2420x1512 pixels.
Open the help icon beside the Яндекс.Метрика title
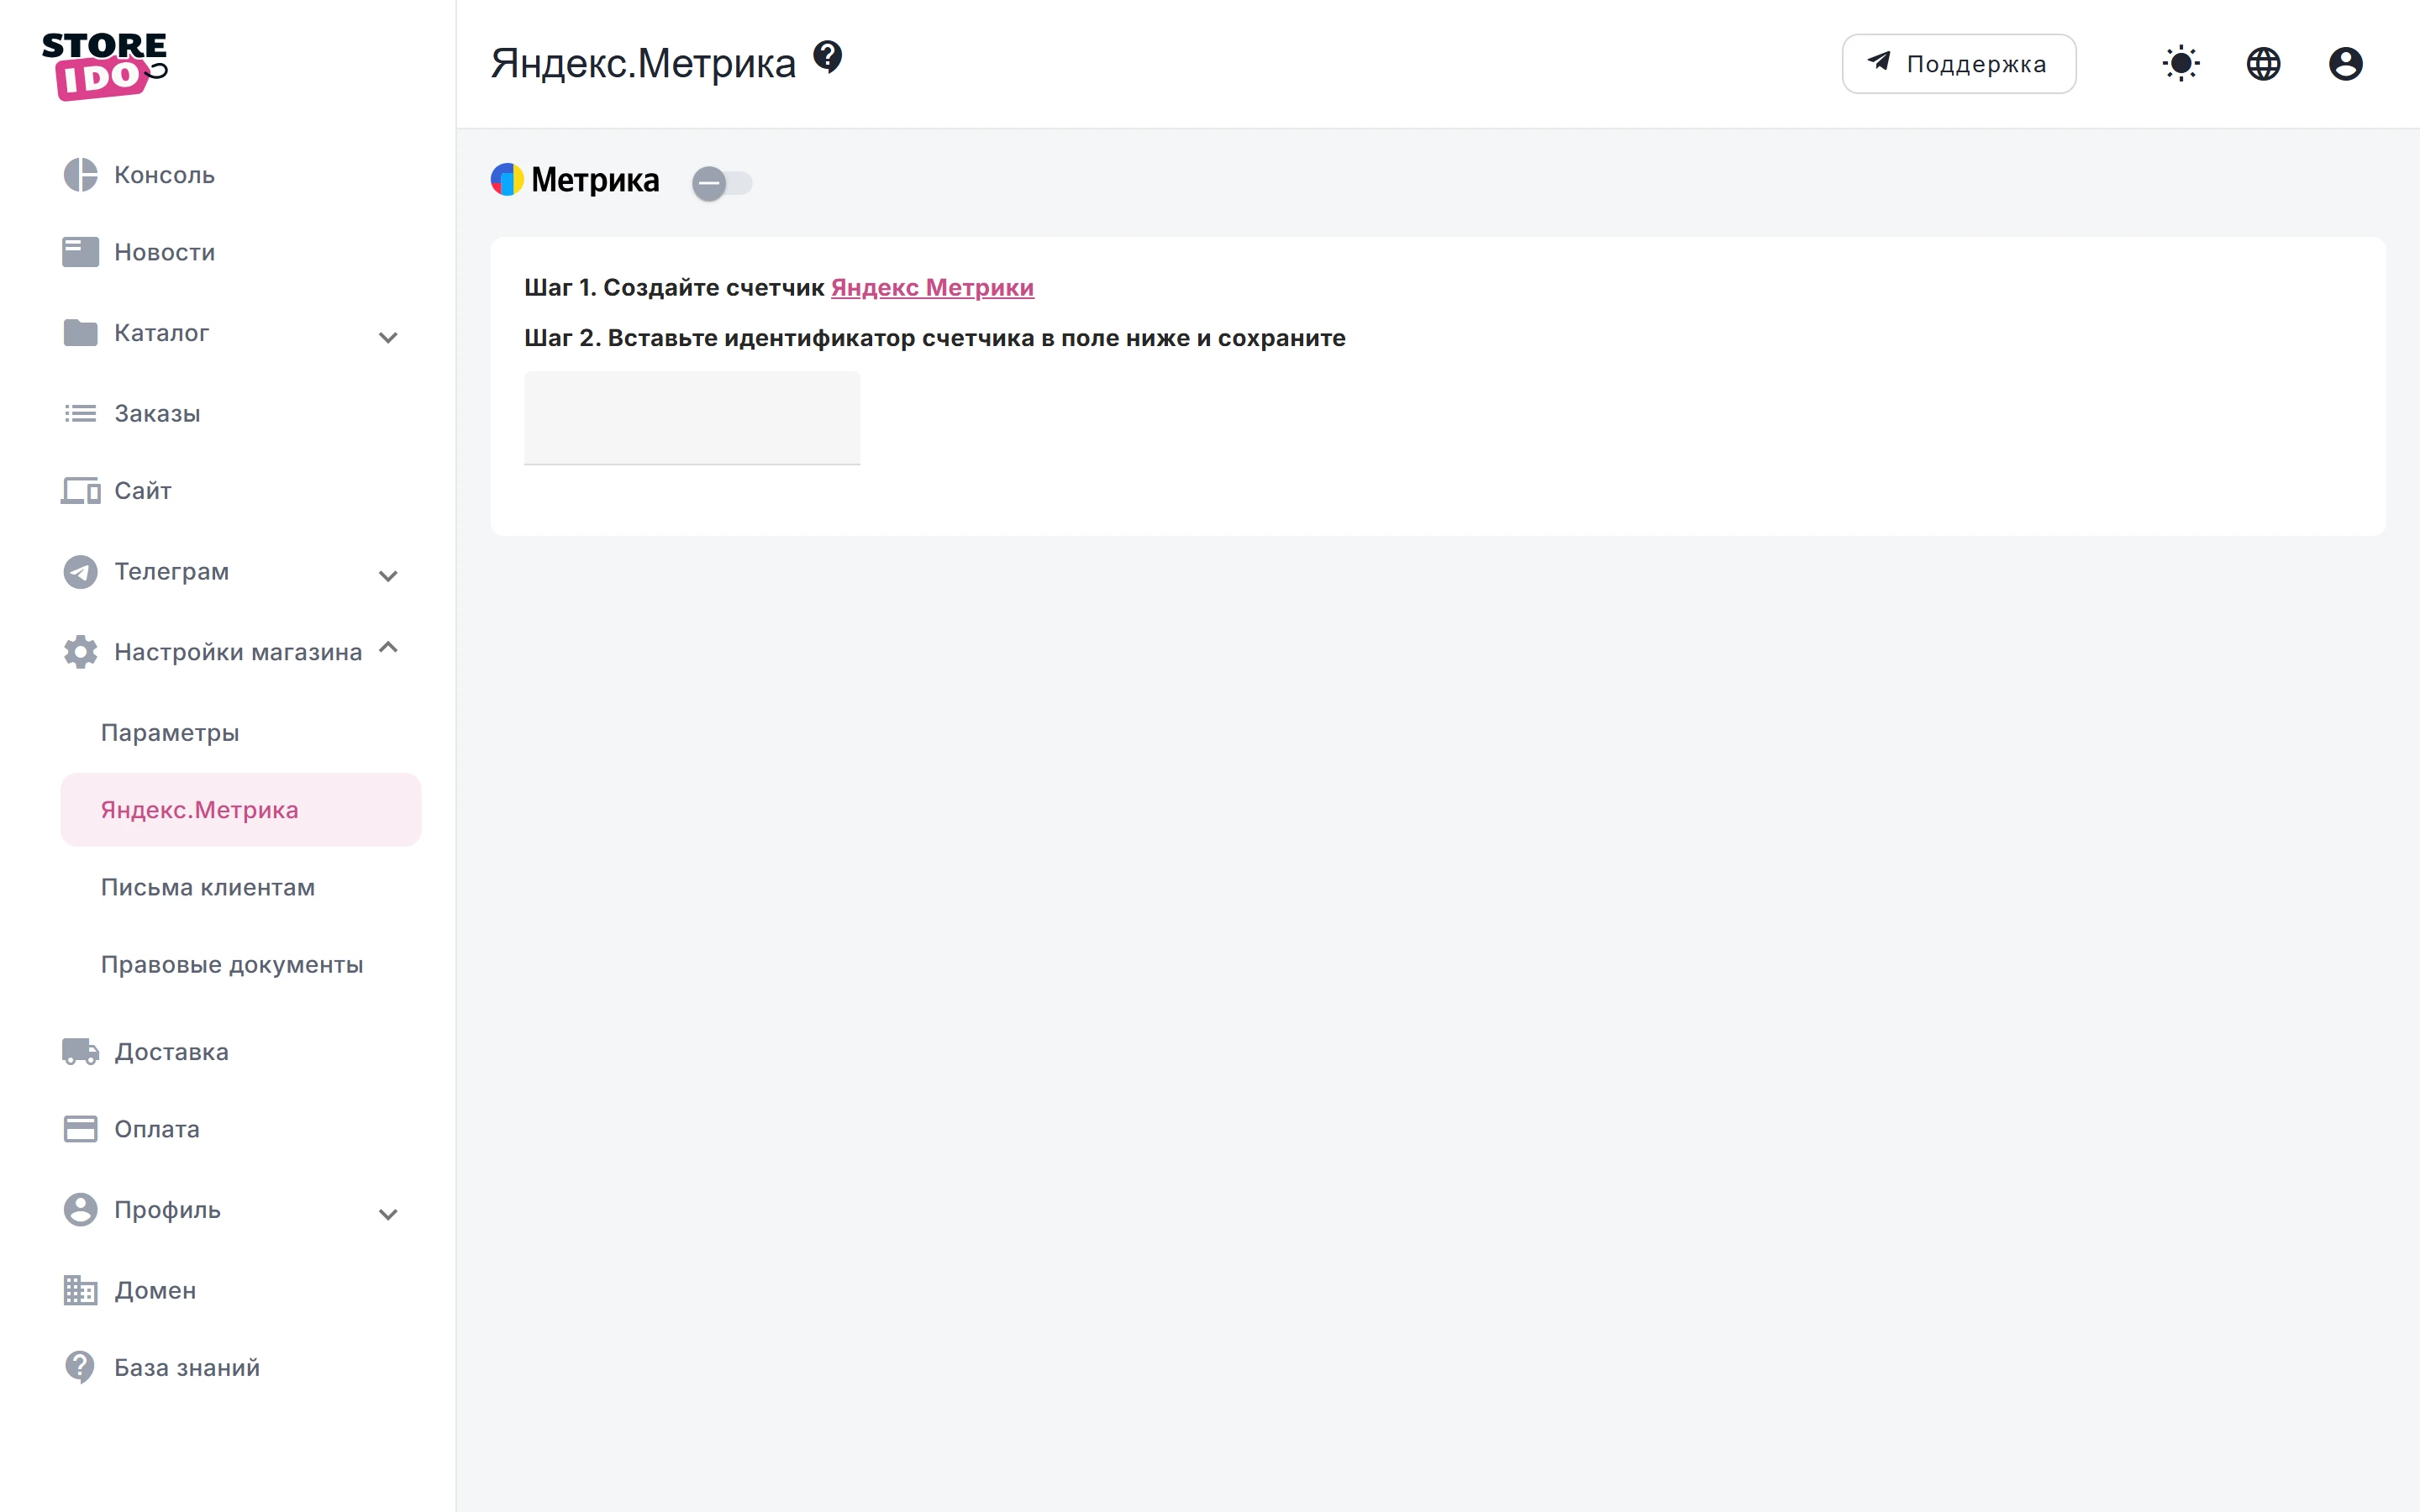[x=827, y=57]
